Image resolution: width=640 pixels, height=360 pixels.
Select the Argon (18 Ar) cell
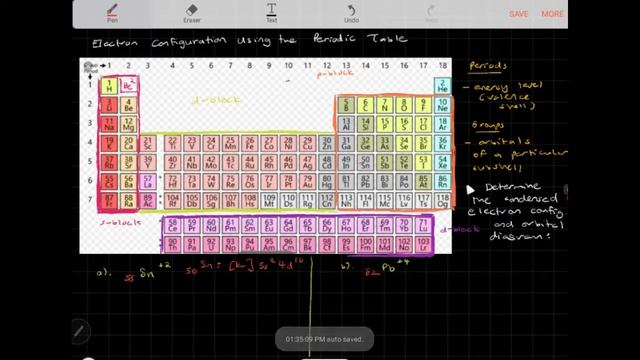[x=442, y=124]
